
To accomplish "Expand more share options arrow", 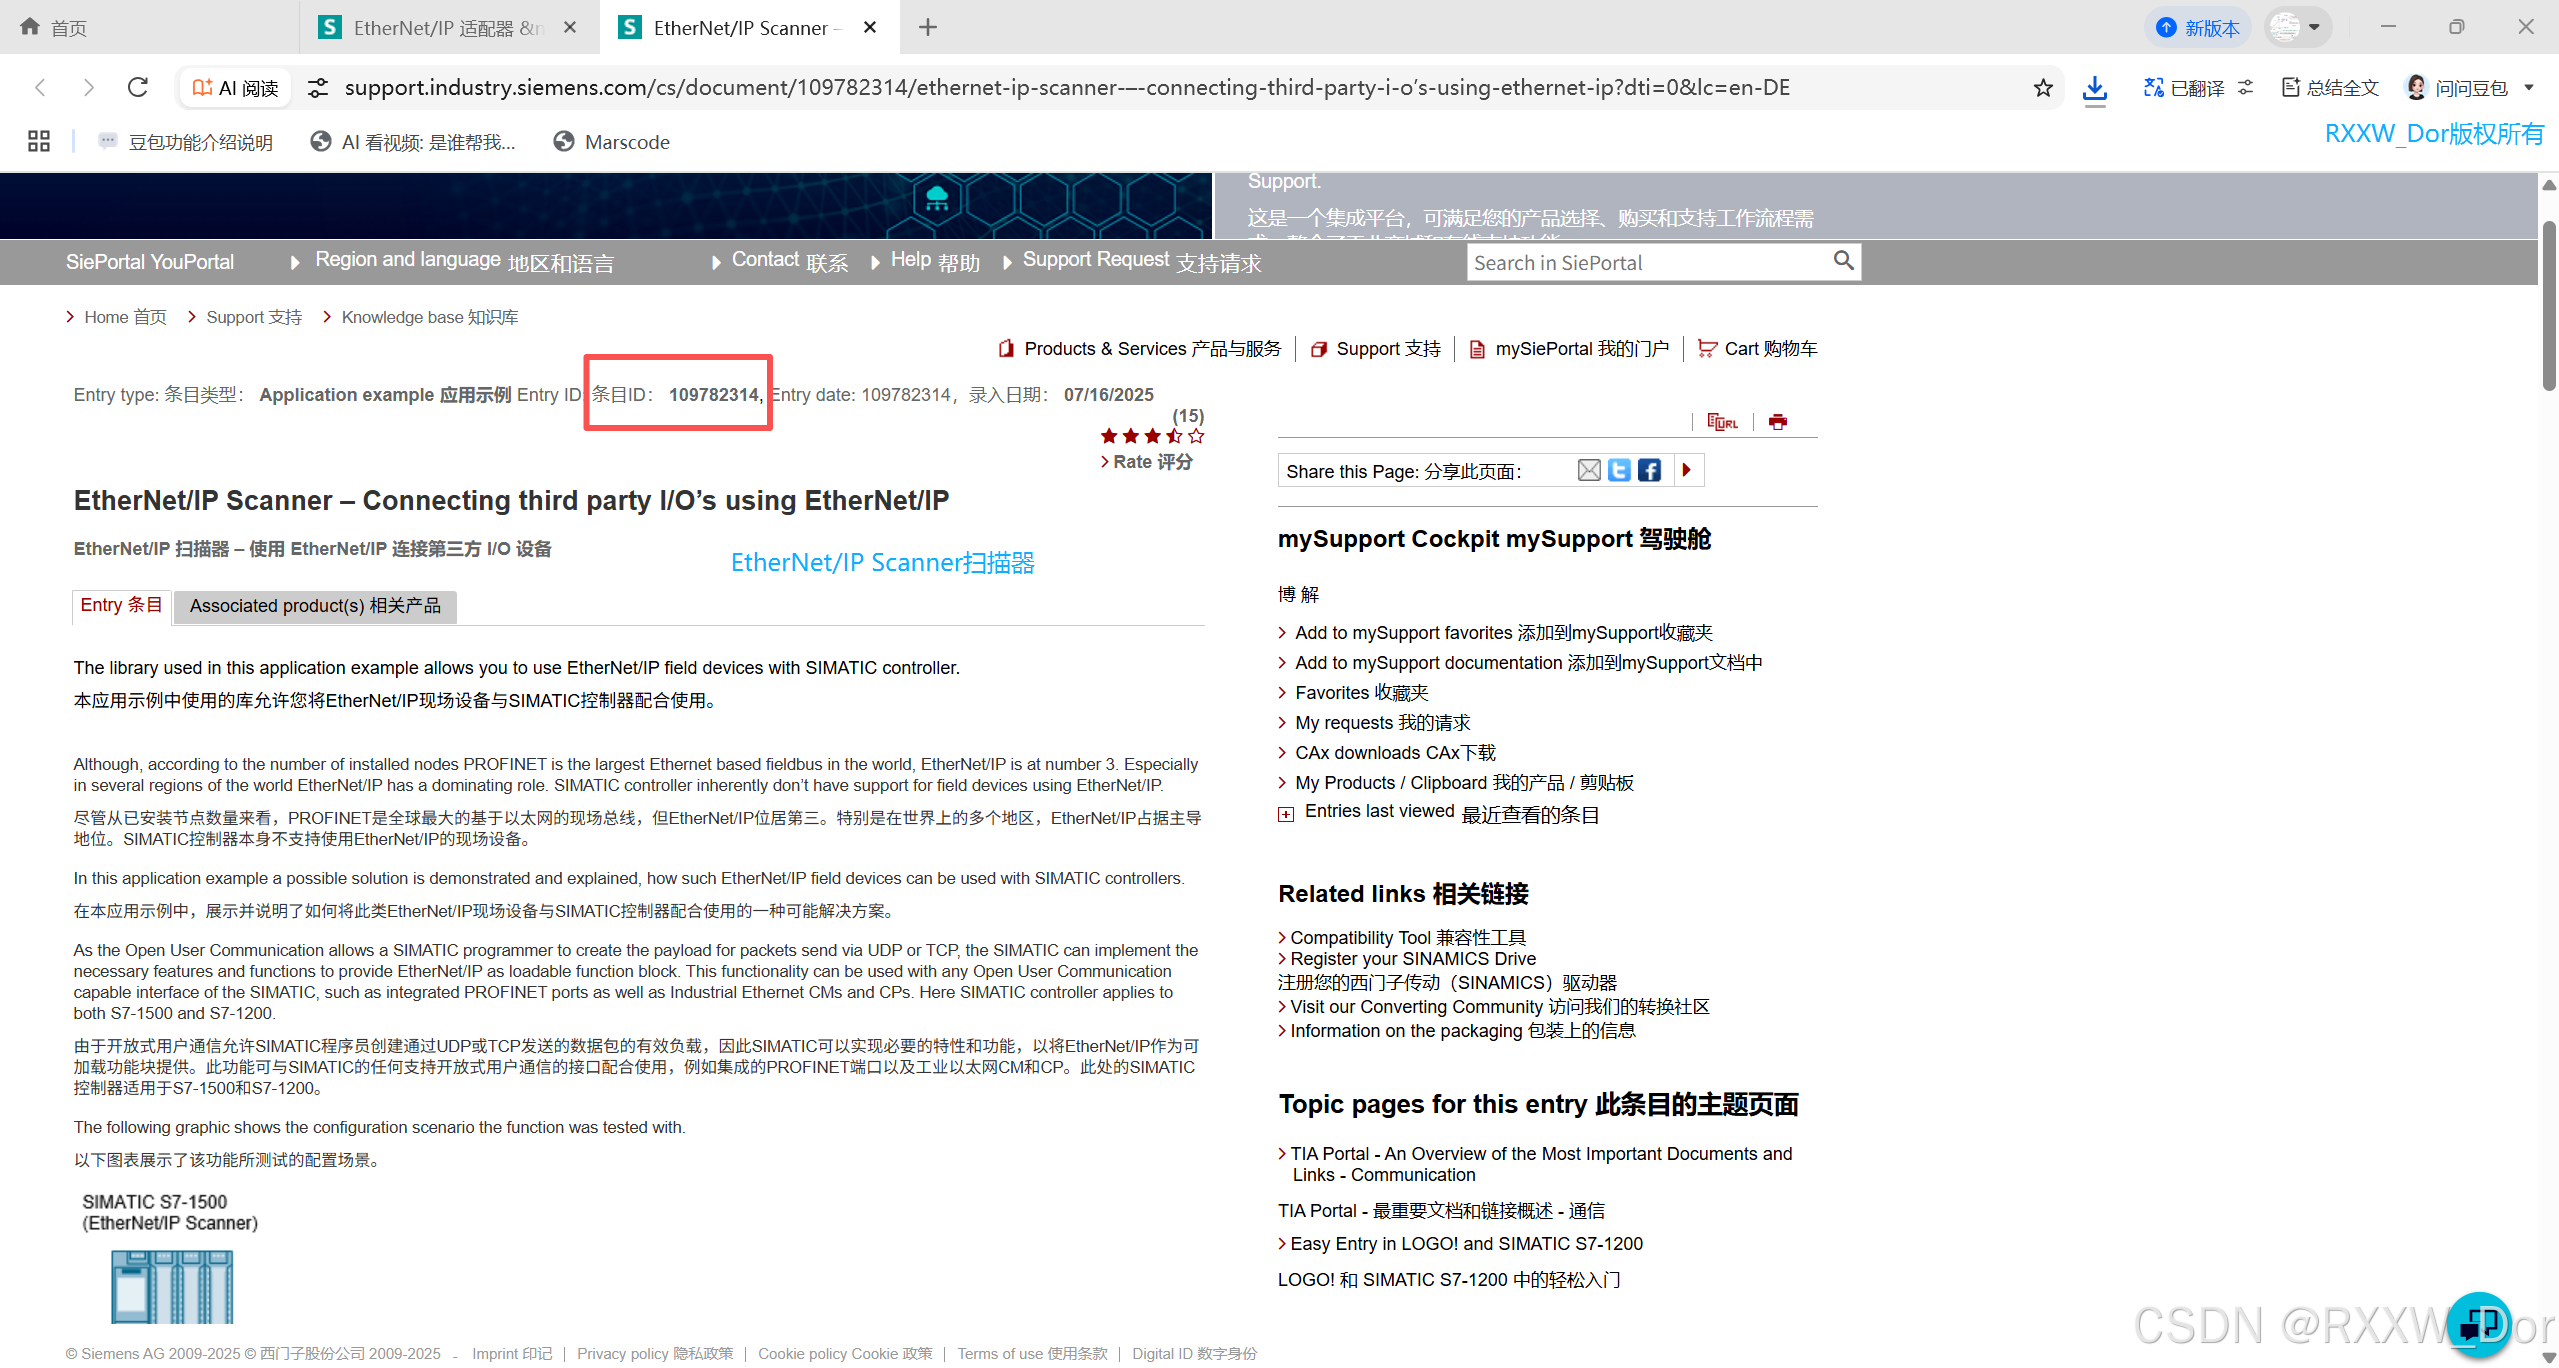I will click(x=1686, y=470).
